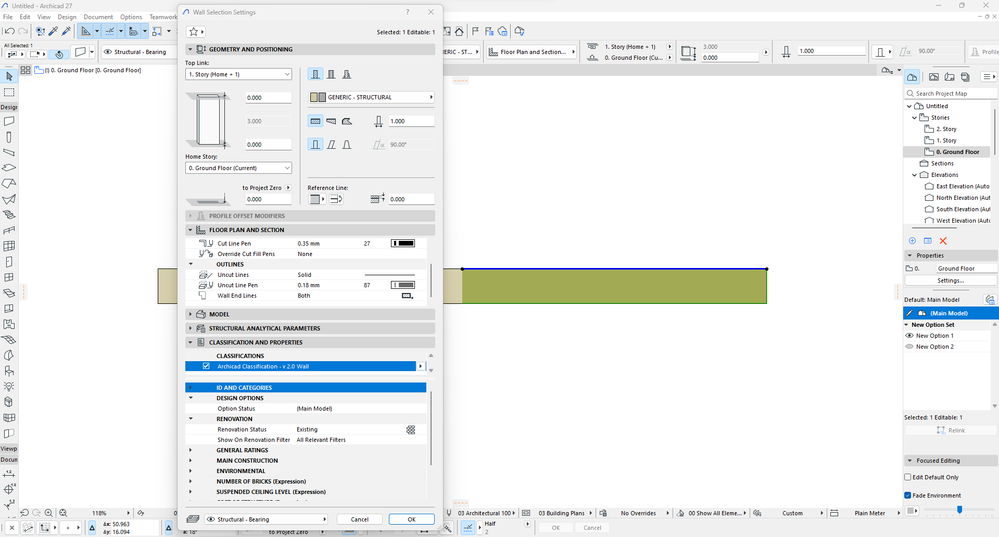Open the Generic - Structural building material selector
The height and width of the screenshot is (537, 999).
pyautogui.click(x=371, y=97)
